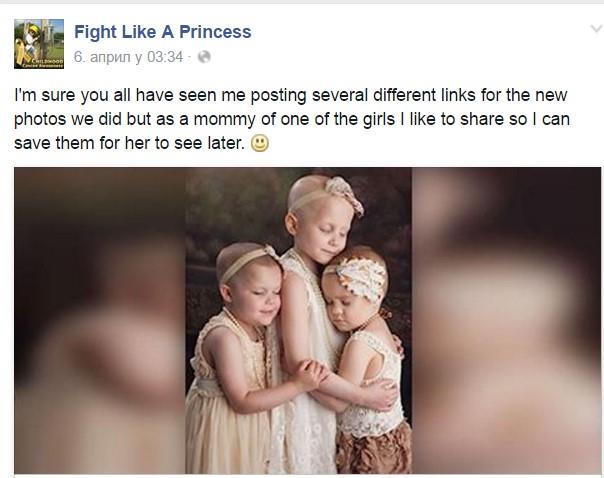The image size is (604, 478).
Task: Click the brown ruffled shorts in photo
Action: 374,448
